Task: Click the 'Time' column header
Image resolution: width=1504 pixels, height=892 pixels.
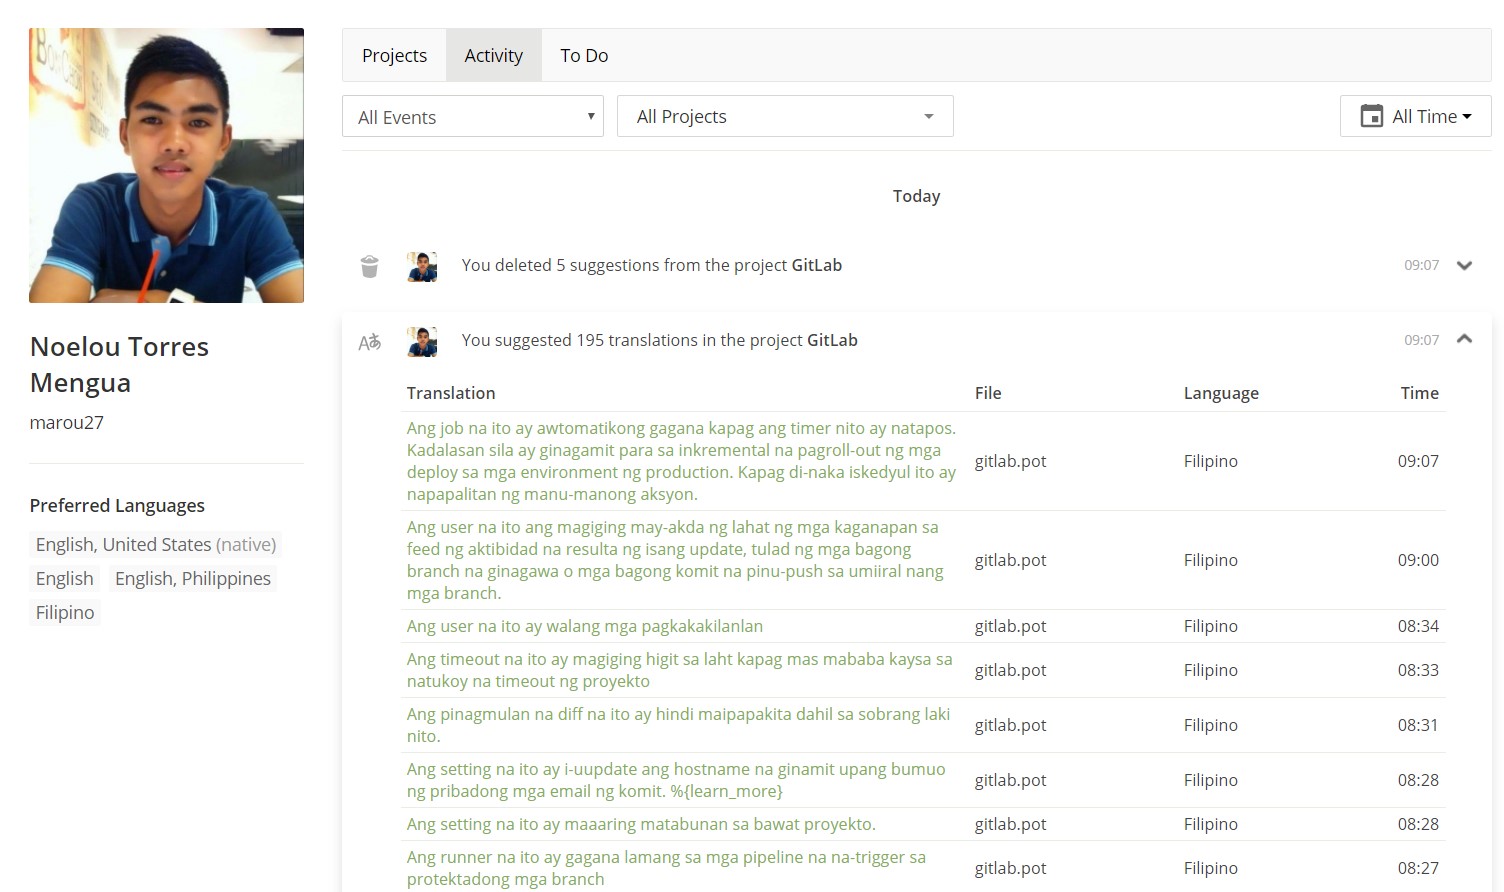Action: click(1419, 393)
